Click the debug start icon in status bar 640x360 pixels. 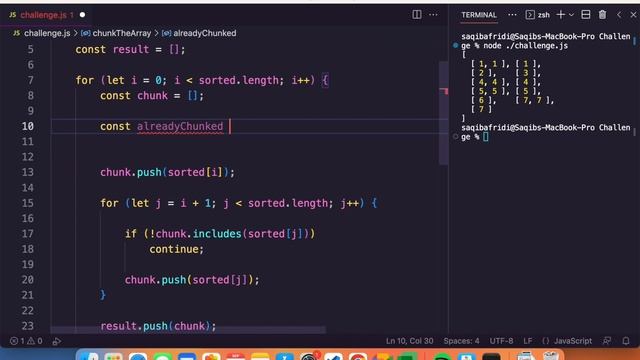57,341
